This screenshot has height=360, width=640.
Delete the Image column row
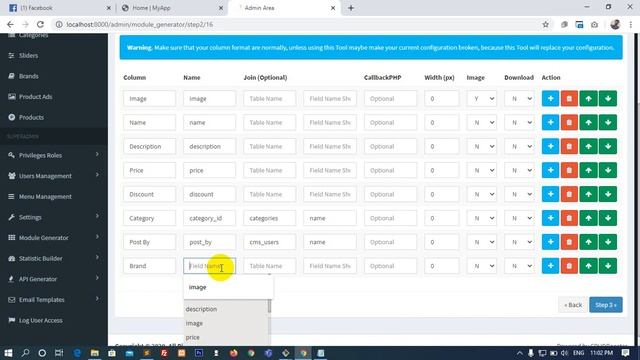[x=569, y=98]
